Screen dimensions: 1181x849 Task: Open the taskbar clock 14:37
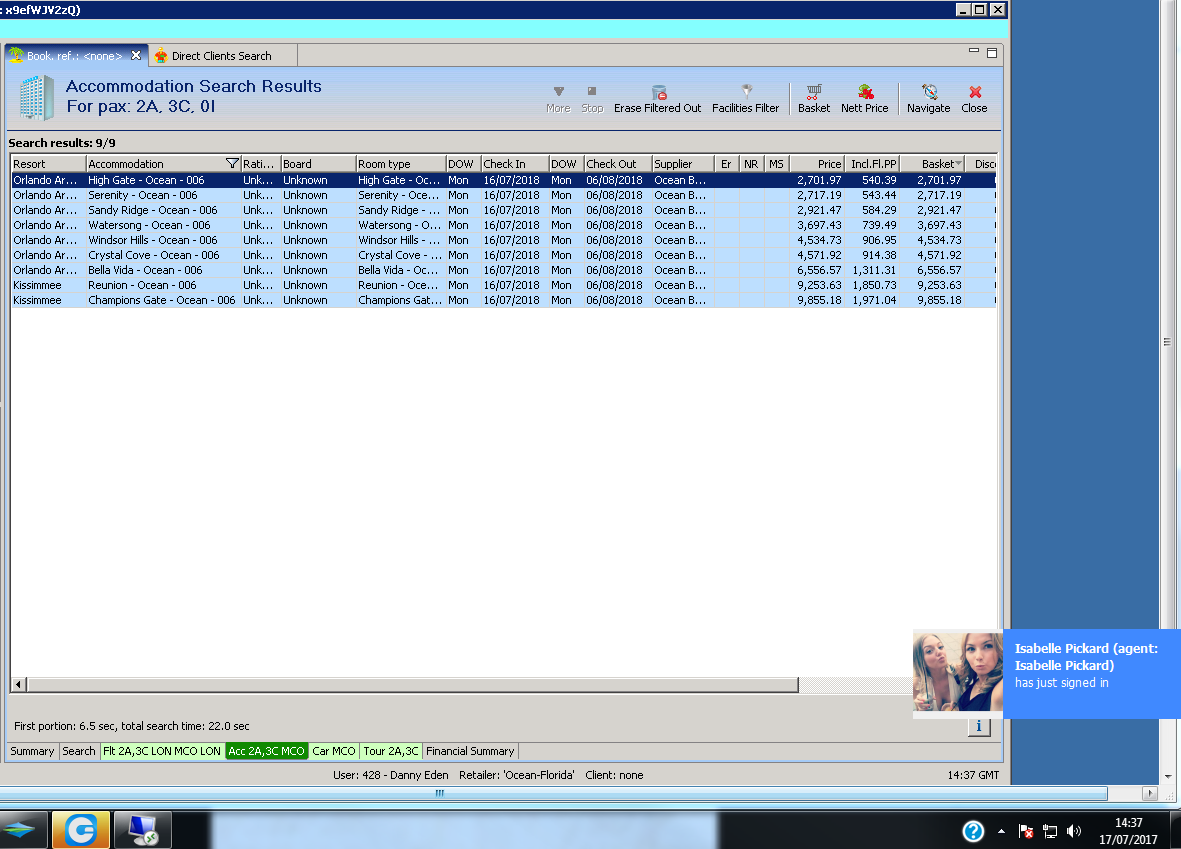pos(1128,831)
